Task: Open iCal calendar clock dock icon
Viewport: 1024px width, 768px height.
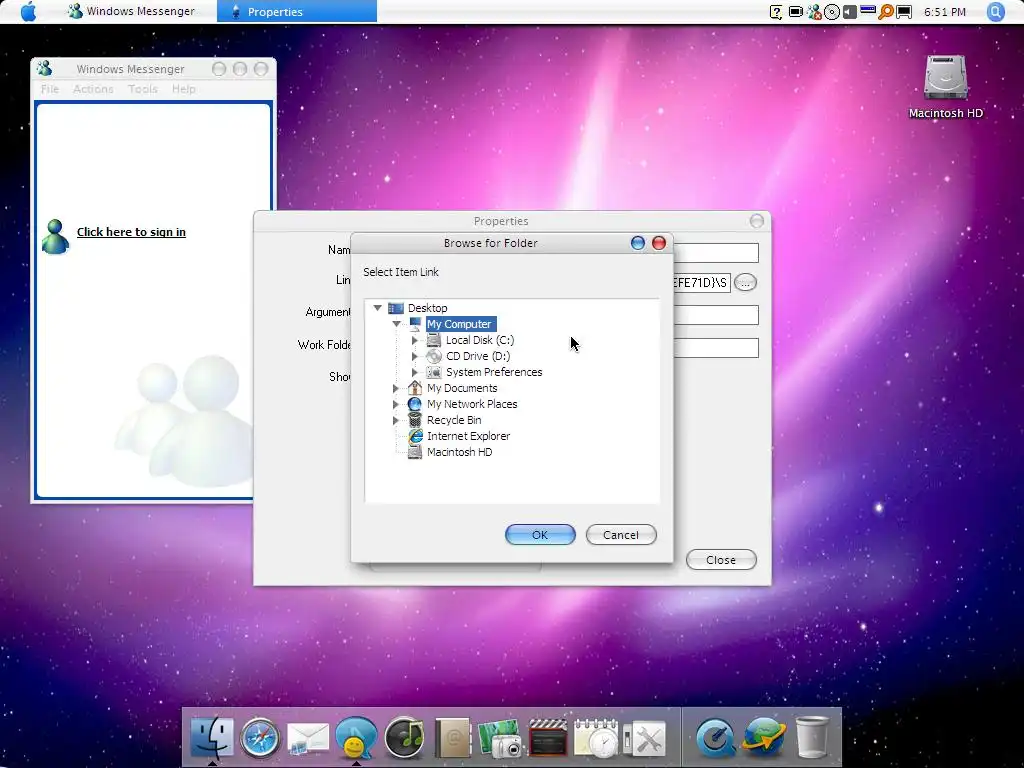Action: (x=596, y=739)
